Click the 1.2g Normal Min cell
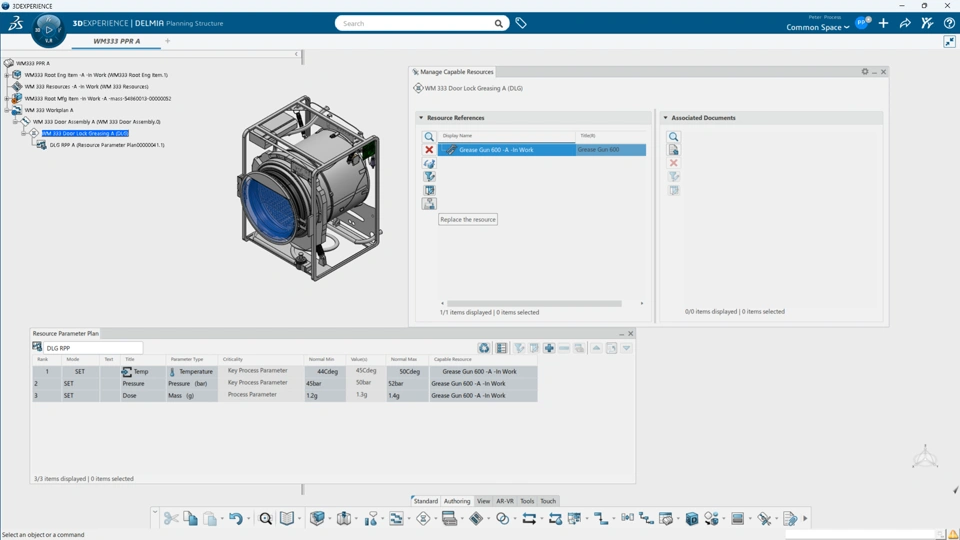This screenshot has width=960, height=540. pos(324,396)
